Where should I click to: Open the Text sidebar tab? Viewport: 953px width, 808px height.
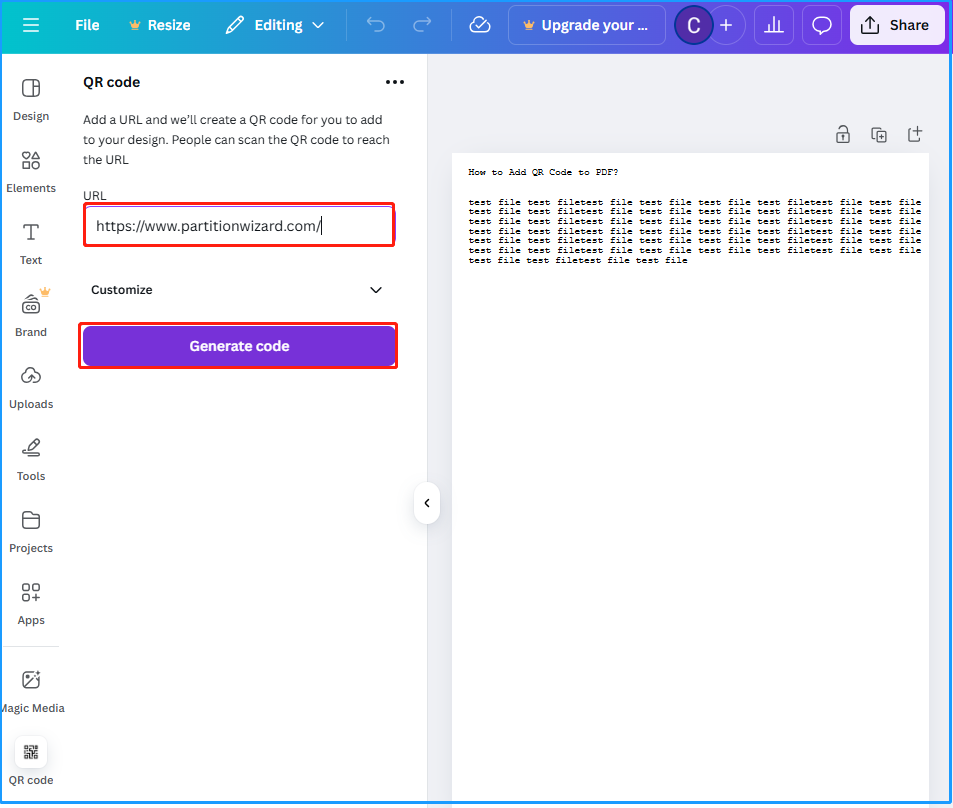[31, 244]
